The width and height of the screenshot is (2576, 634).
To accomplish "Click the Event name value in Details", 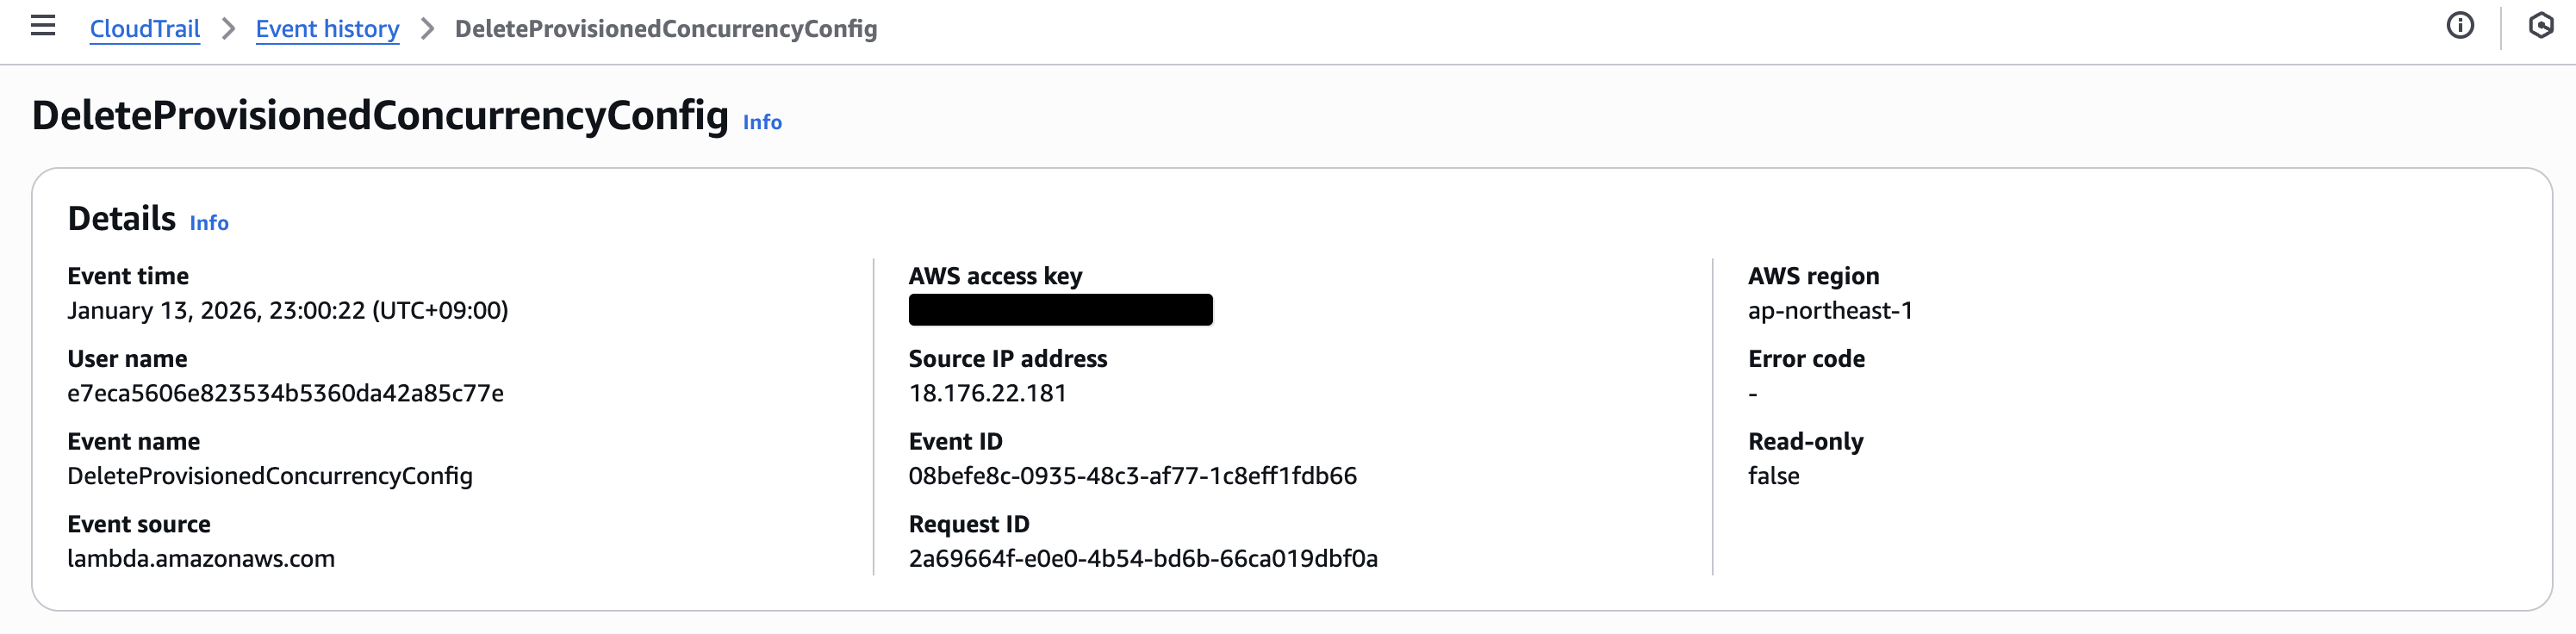I will point(270,476).
